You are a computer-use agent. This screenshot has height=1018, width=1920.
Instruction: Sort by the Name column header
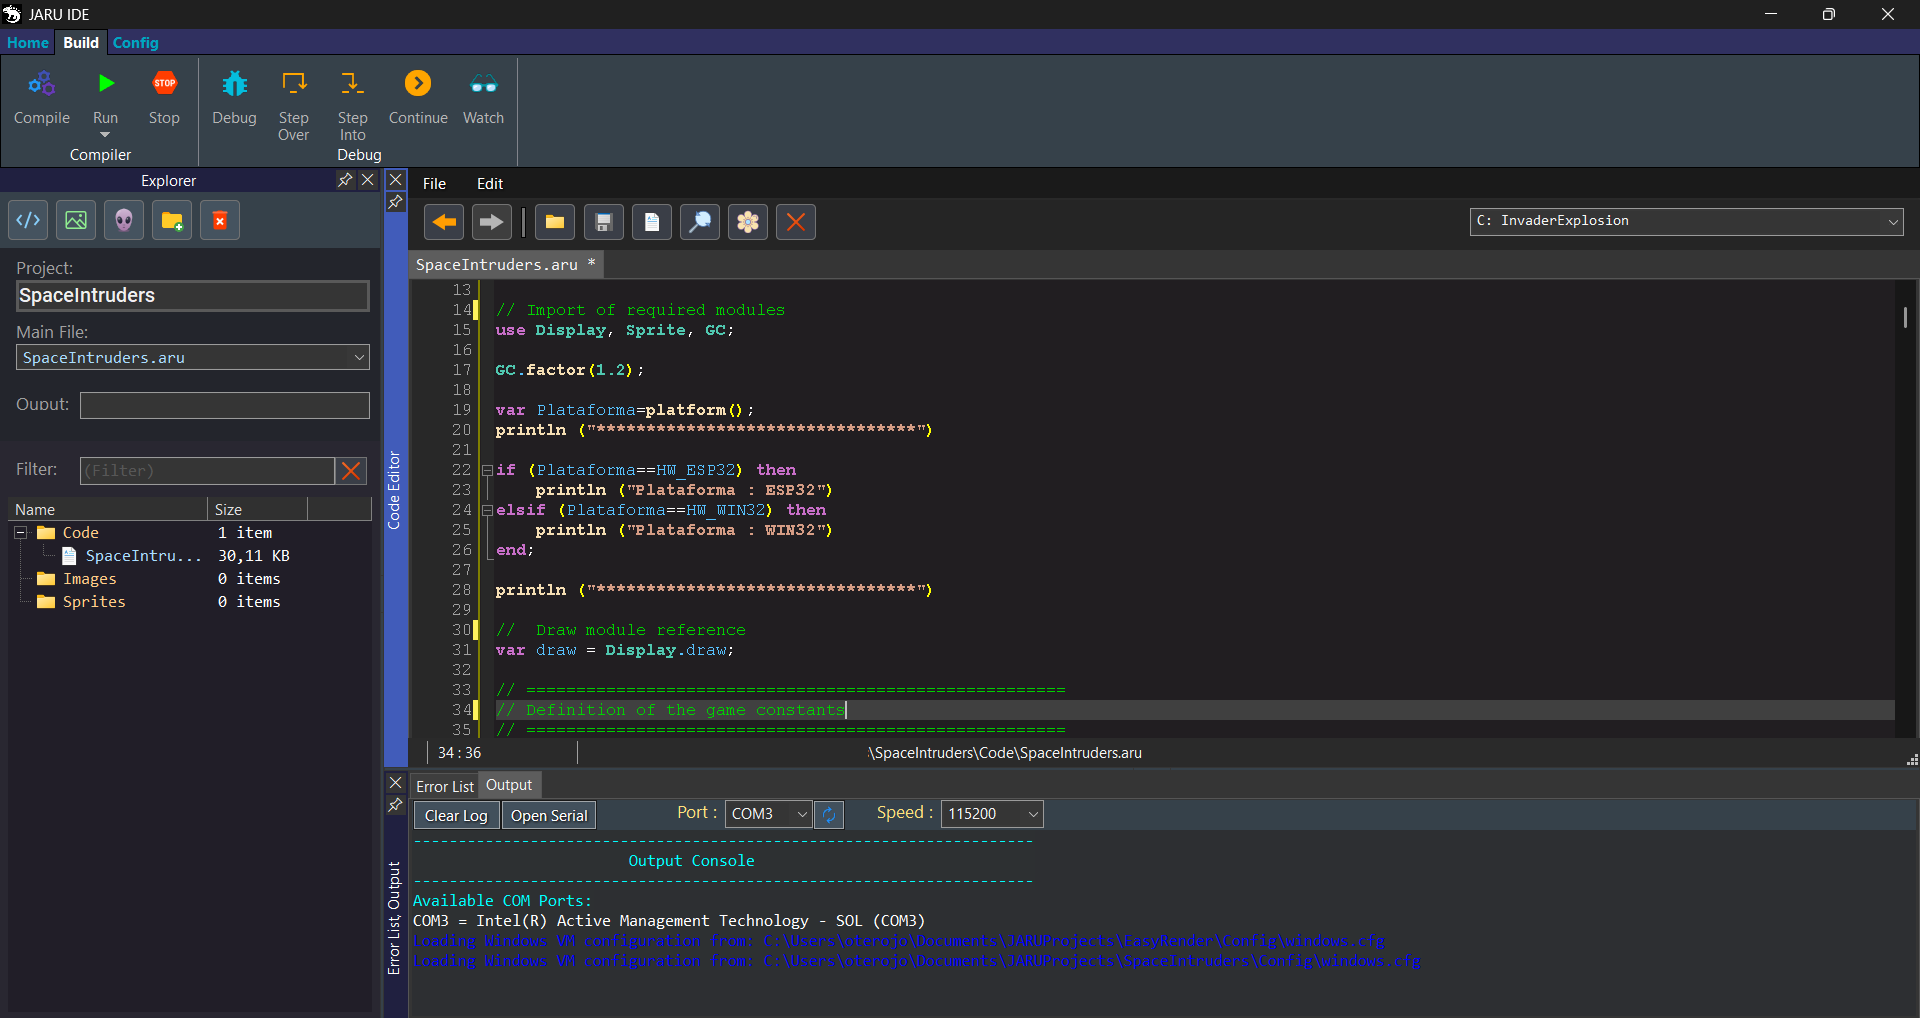tap(108, 509)
